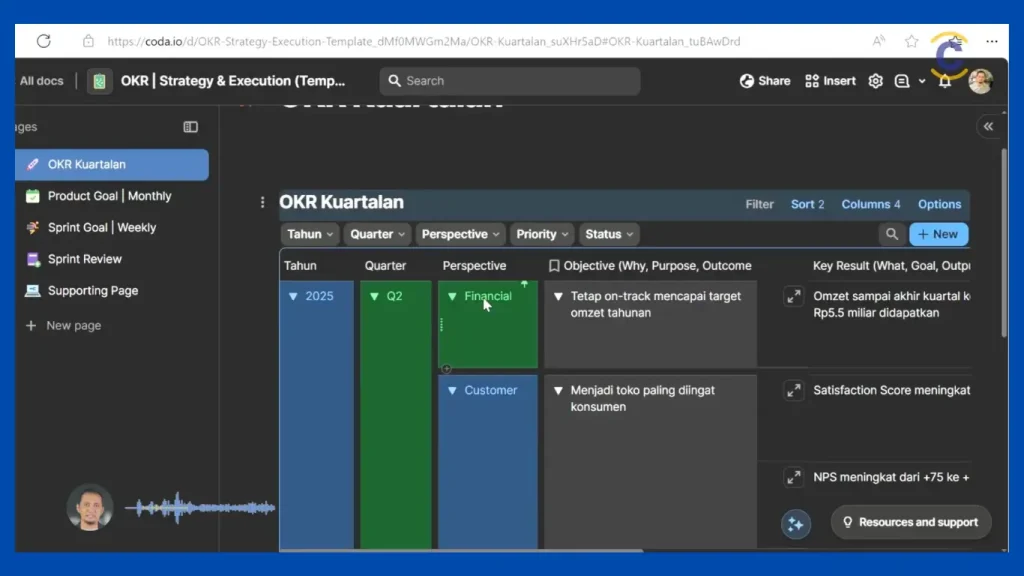Click the table search magnifier icon

coord(891,234)
